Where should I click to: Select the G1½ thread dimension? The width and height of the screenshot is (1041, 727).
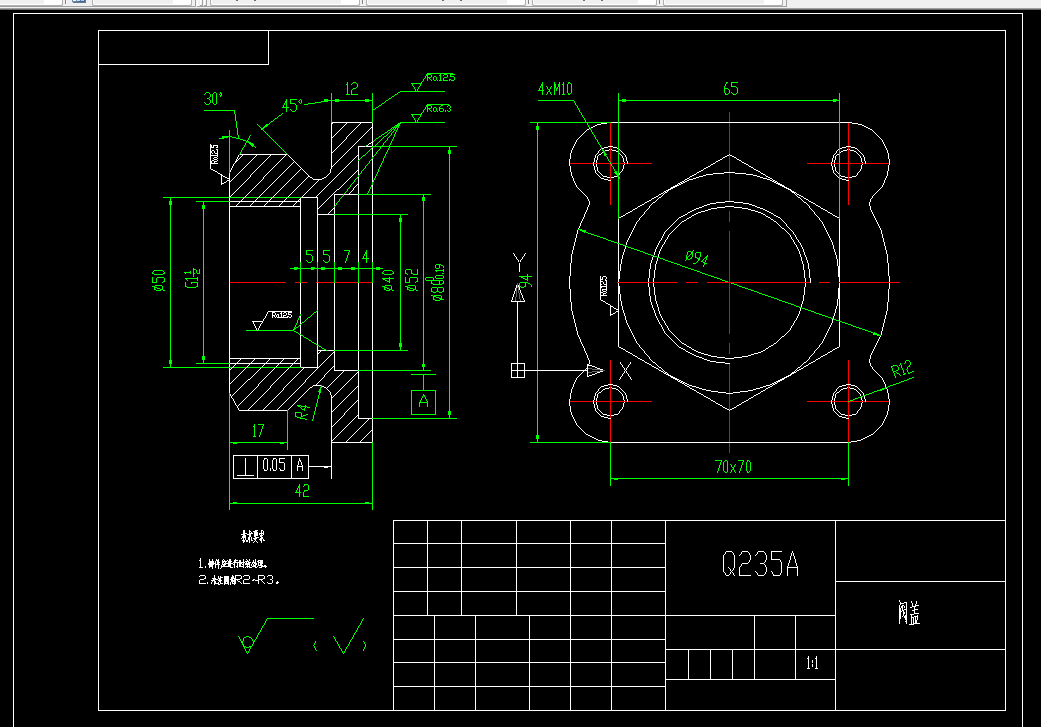192,278
